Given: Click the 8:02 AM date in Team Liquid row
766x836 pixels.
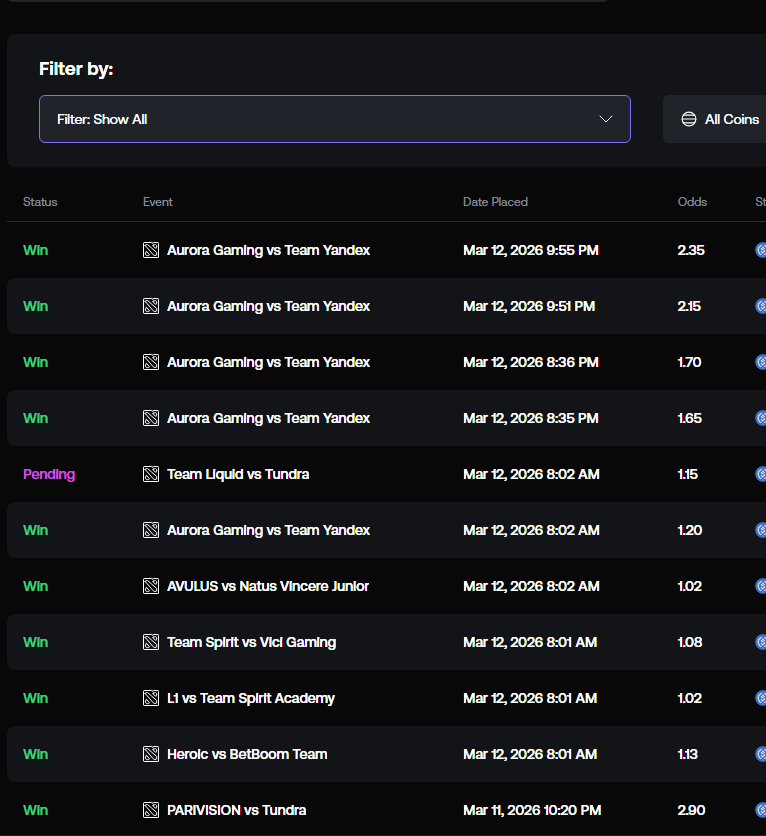Looking at the screenshot, I should point(531,474).
